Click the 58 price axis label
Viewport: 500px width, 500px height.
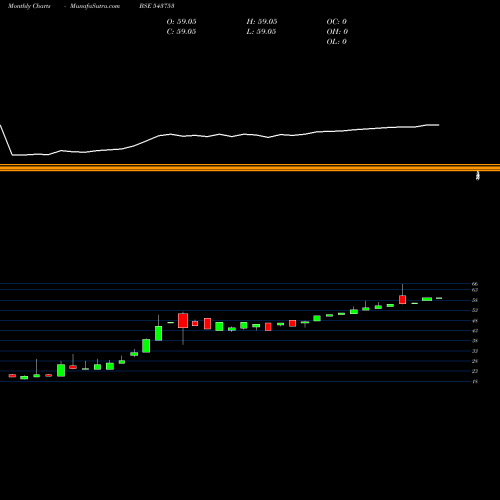coord(475,300)
